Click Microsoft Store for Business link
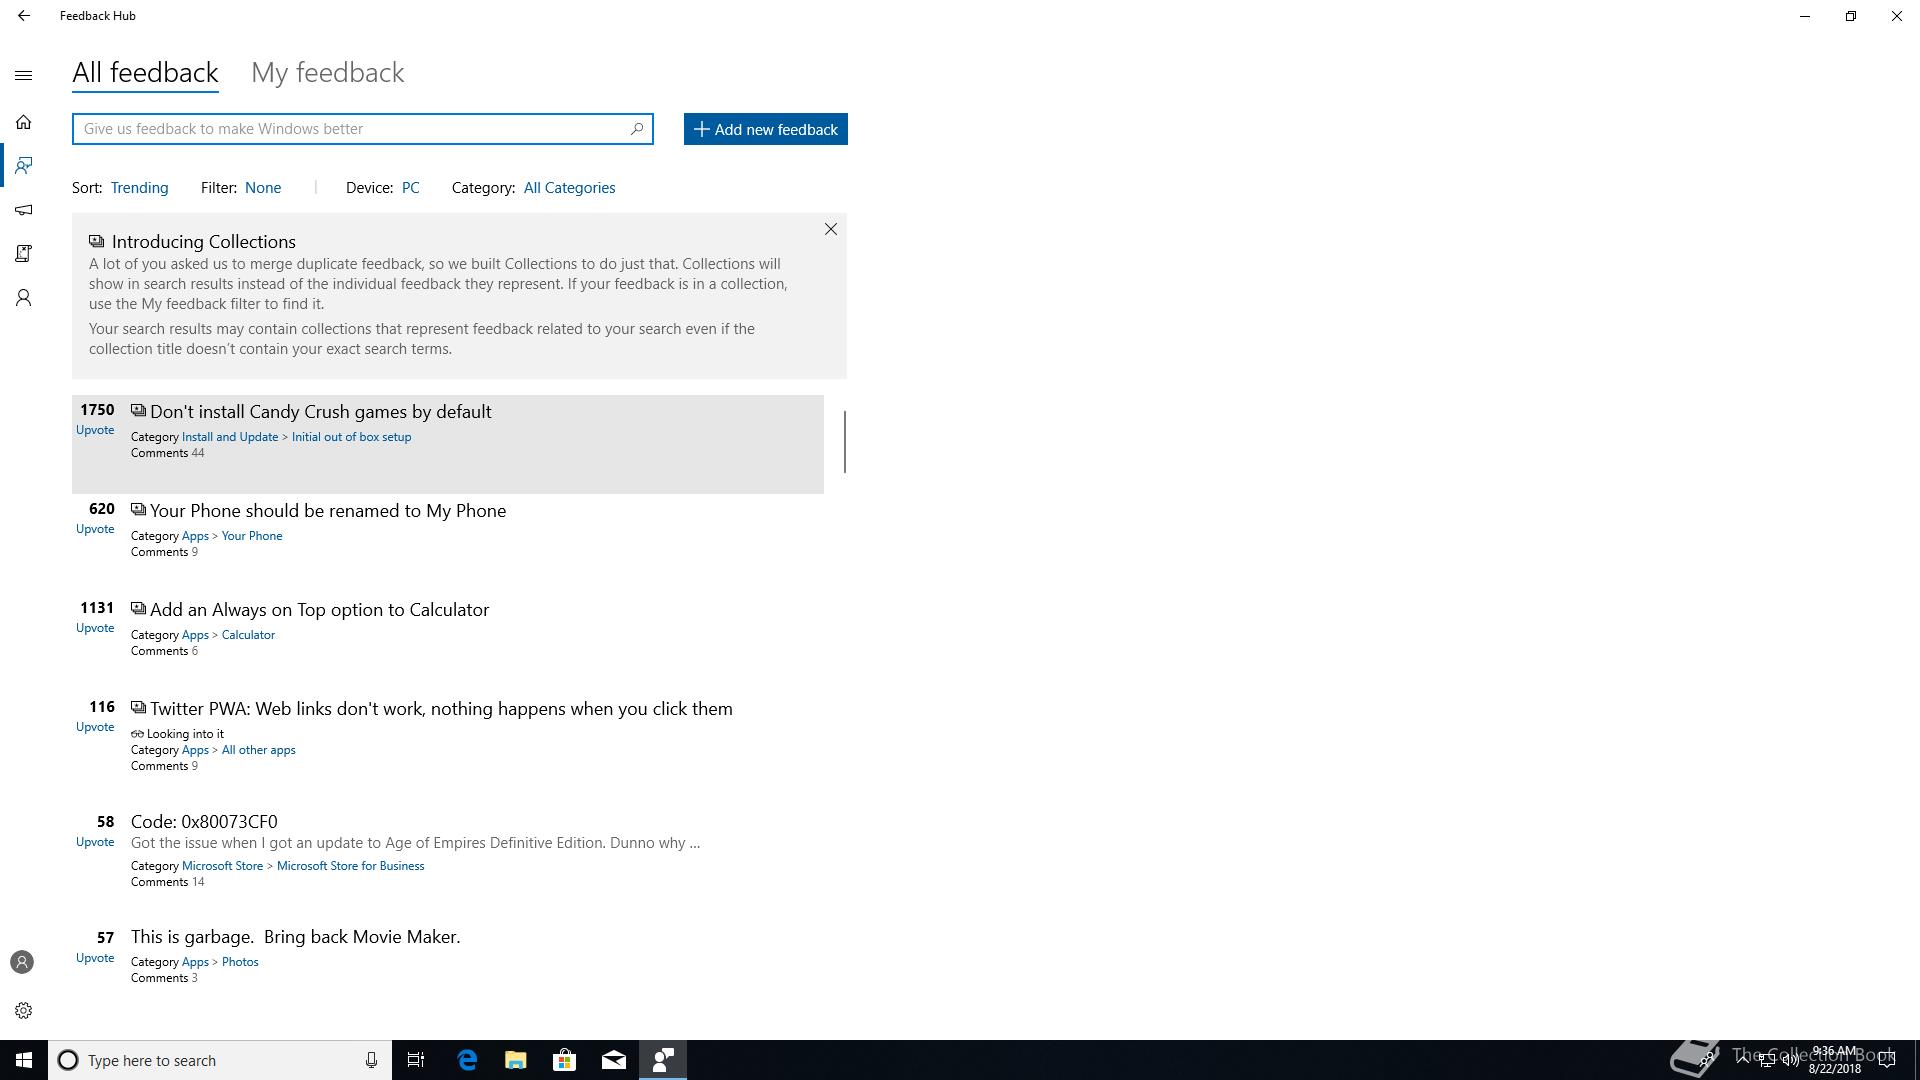 pyautogui.click(x=350, y=866)
